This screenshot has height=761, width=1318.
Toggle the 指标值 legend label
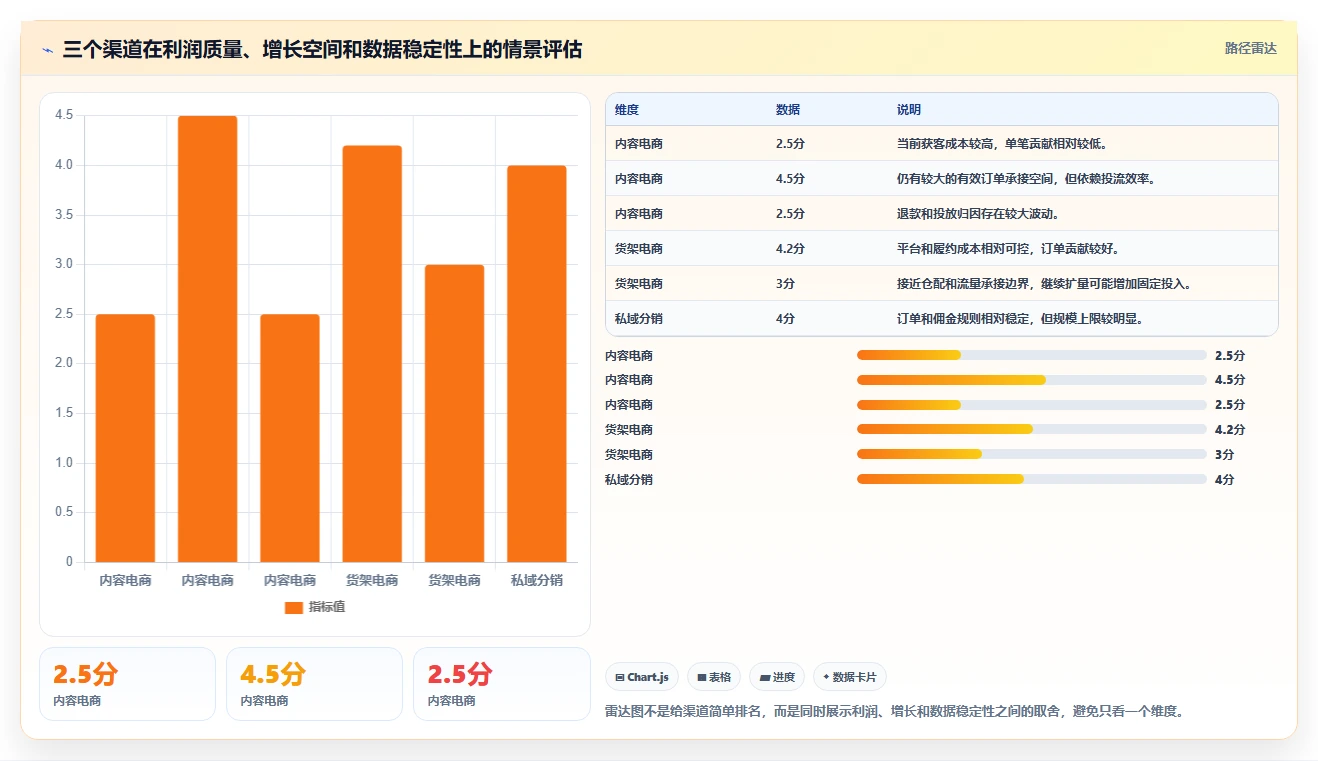click(x=327, y=607)
